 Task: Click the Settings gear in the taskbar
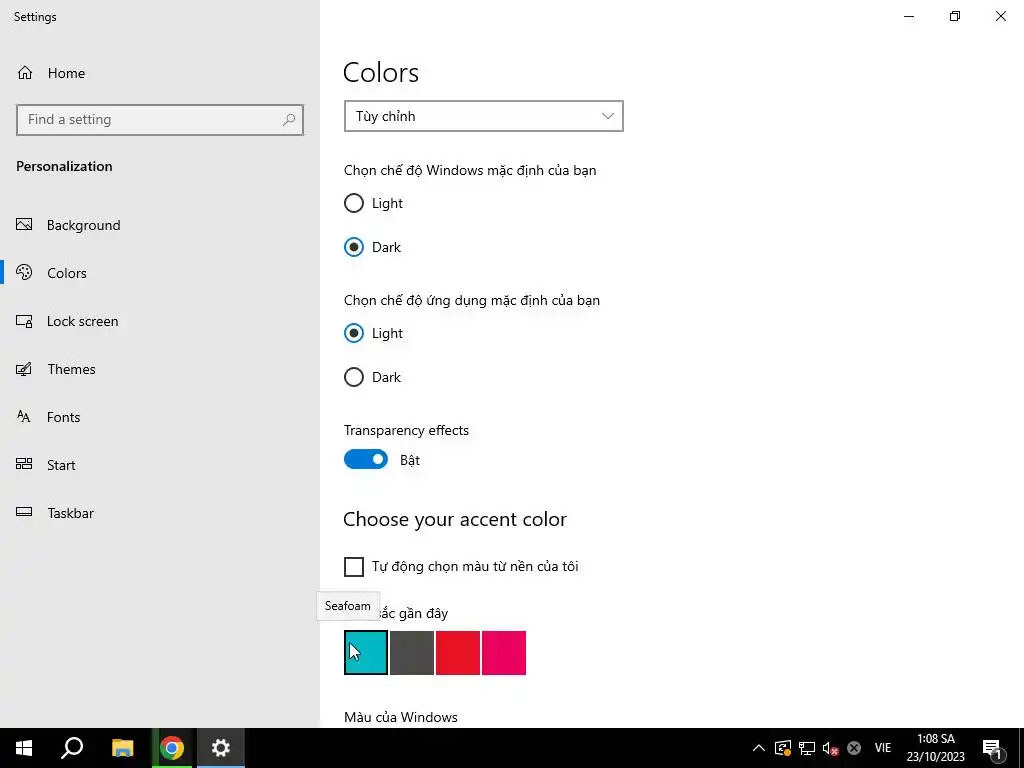(221, 748)
